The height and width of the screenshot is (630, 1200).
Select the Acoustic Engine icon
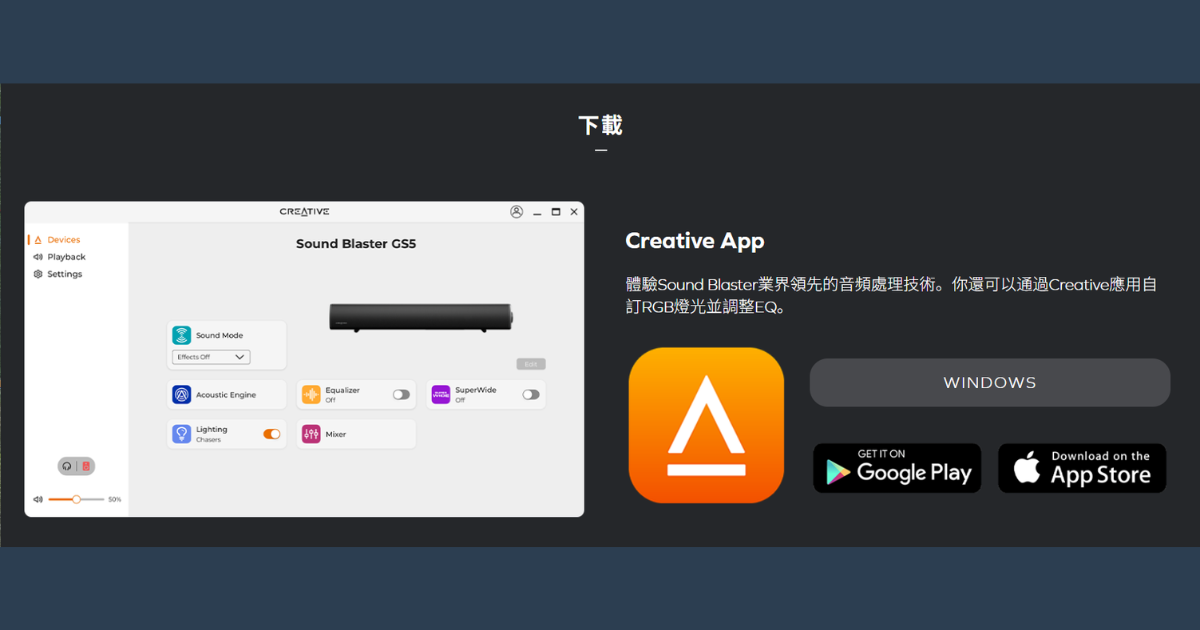(x=181, y=394)
